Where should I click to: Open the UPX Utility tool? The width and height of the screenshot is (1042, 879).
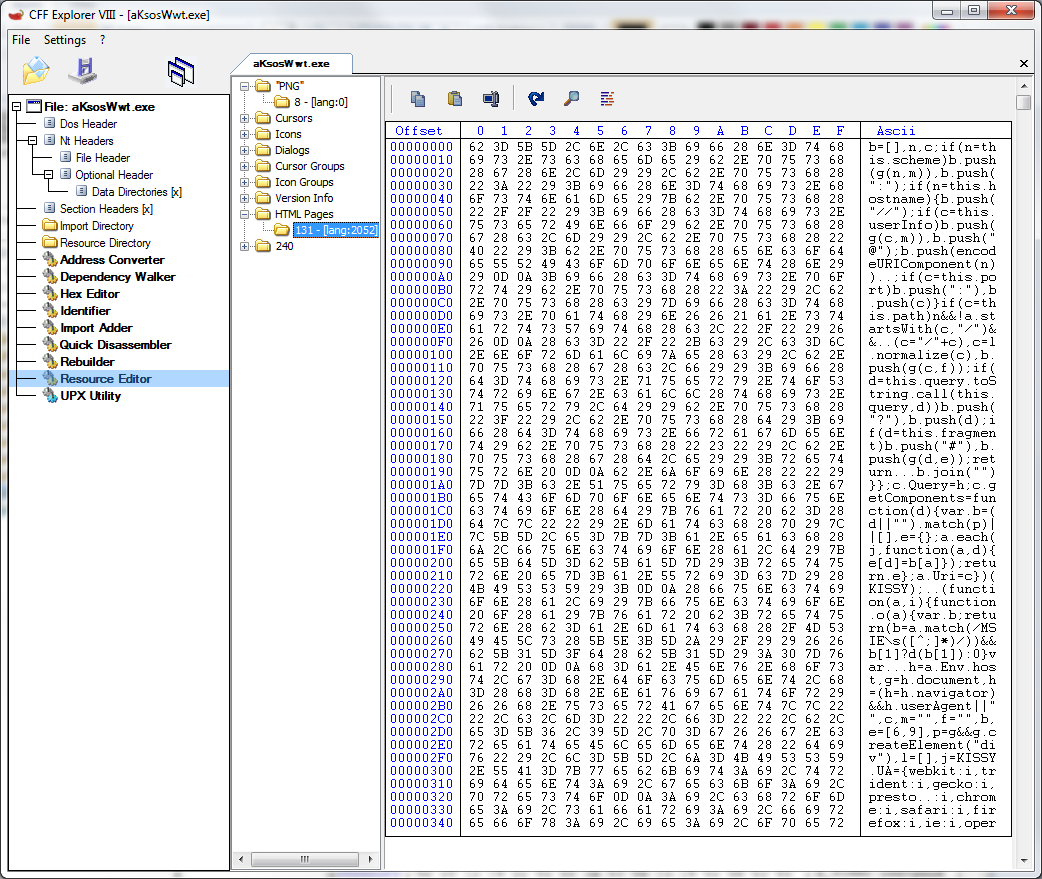90,396
